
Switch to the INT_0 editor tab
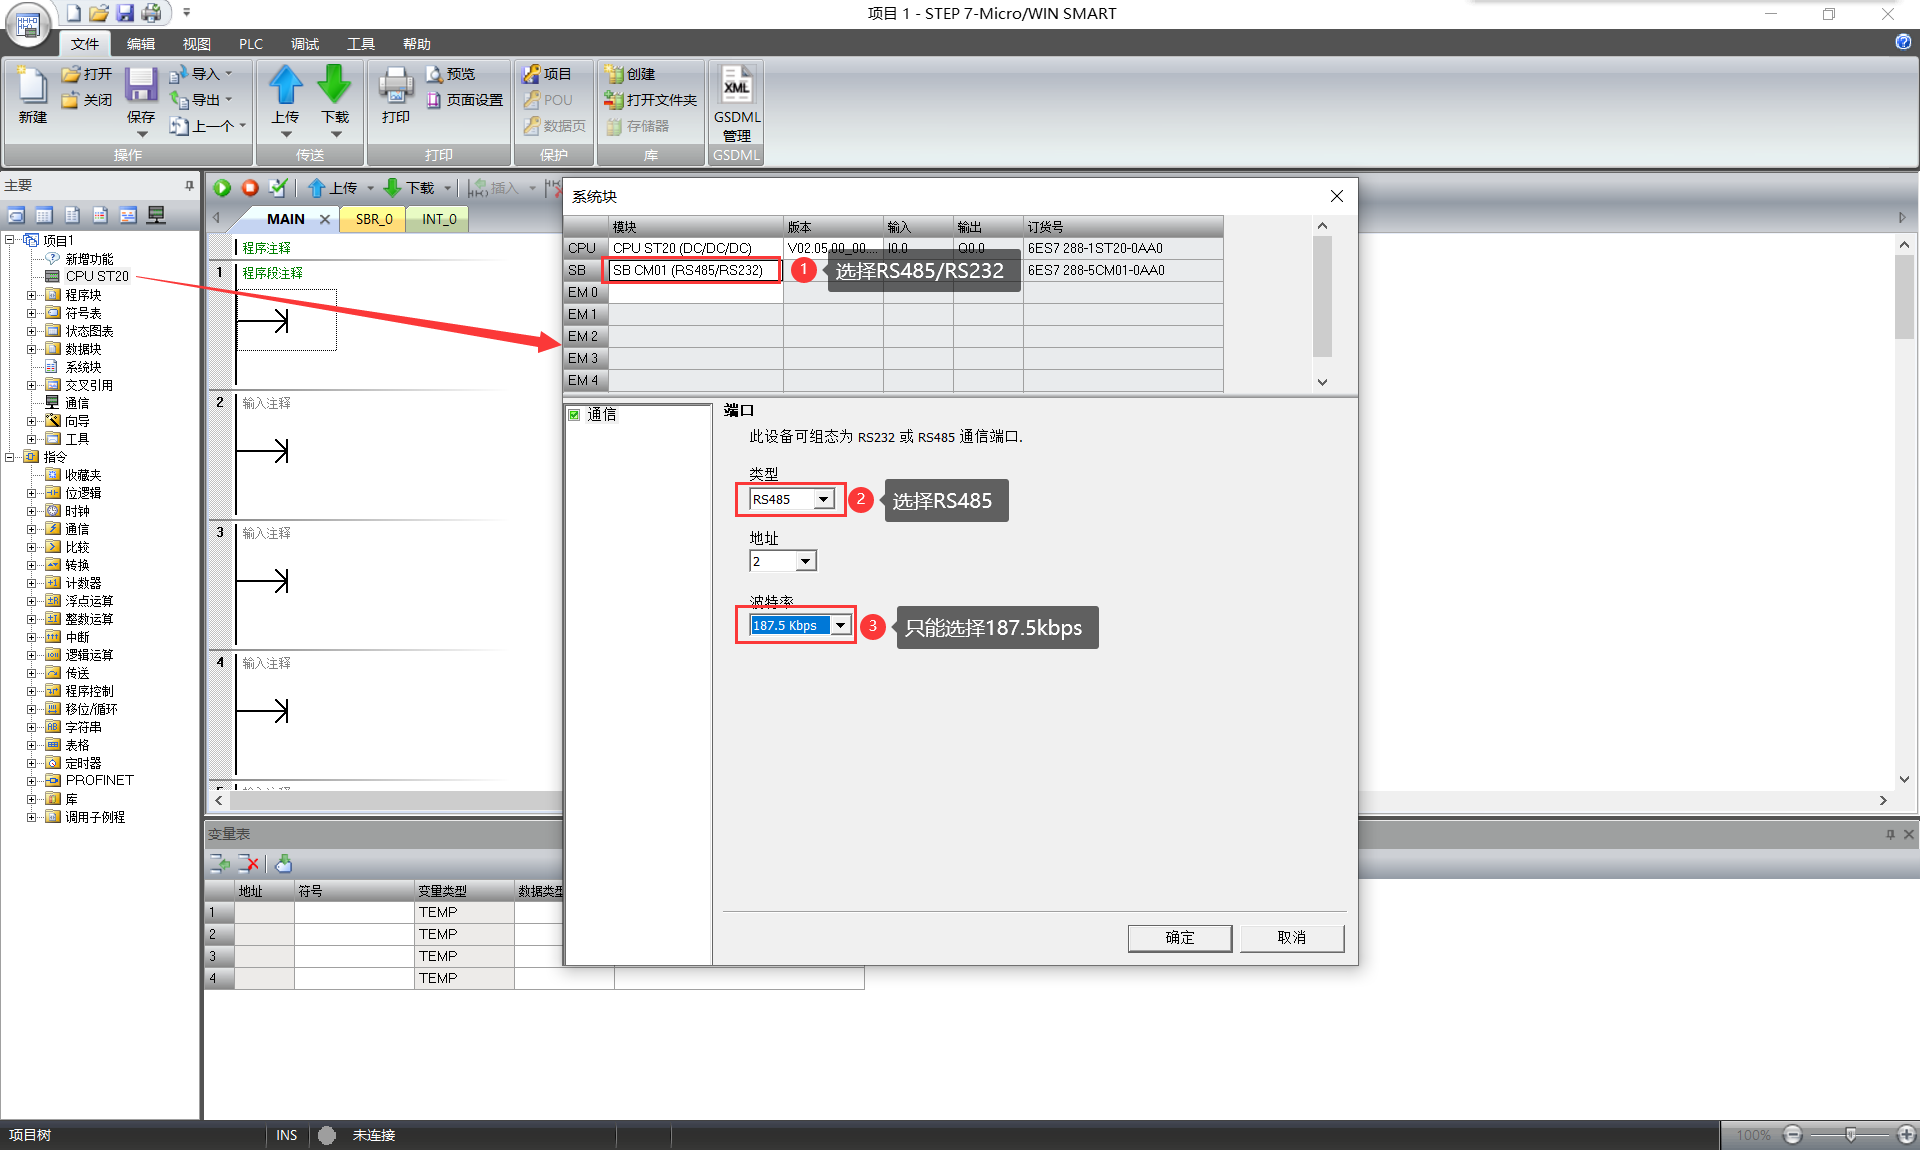point(439,219)
